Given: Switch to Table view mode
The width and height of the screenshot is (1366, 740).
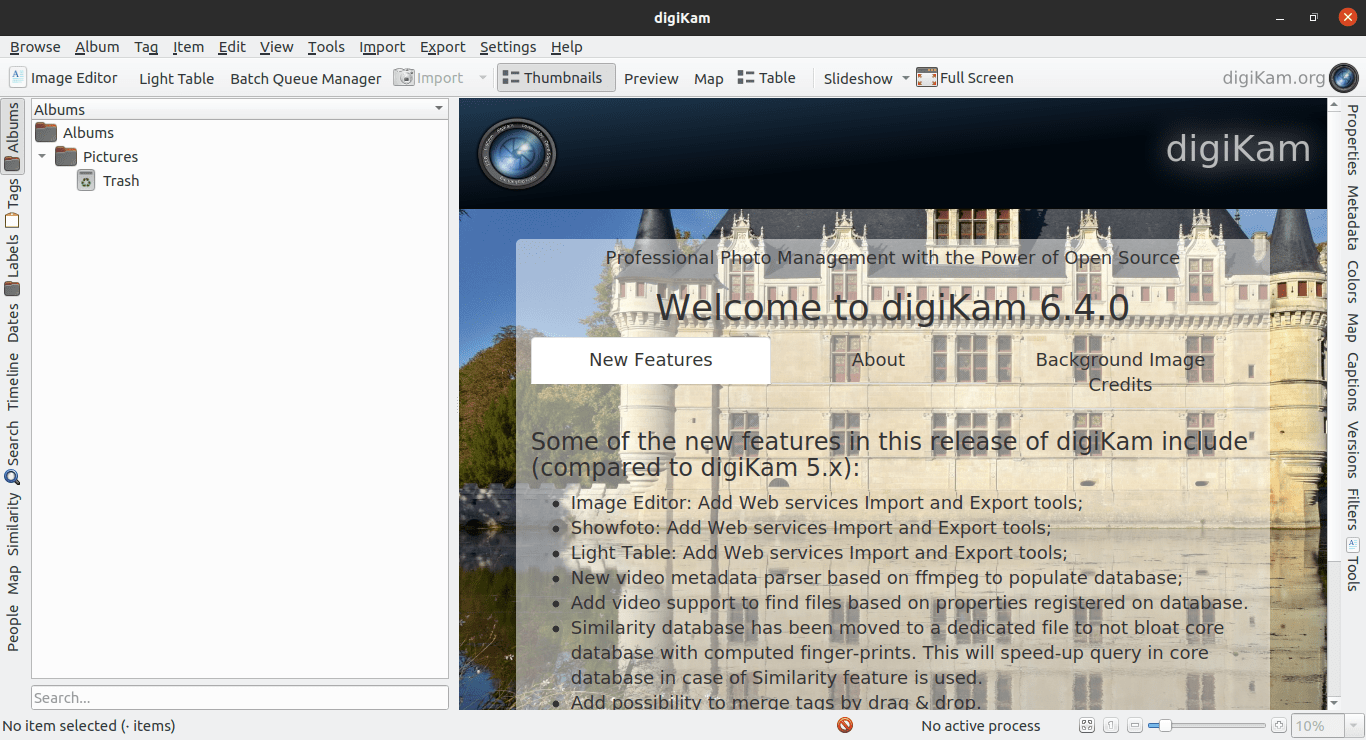Looking at the screenshot, I should coord(767,78).
